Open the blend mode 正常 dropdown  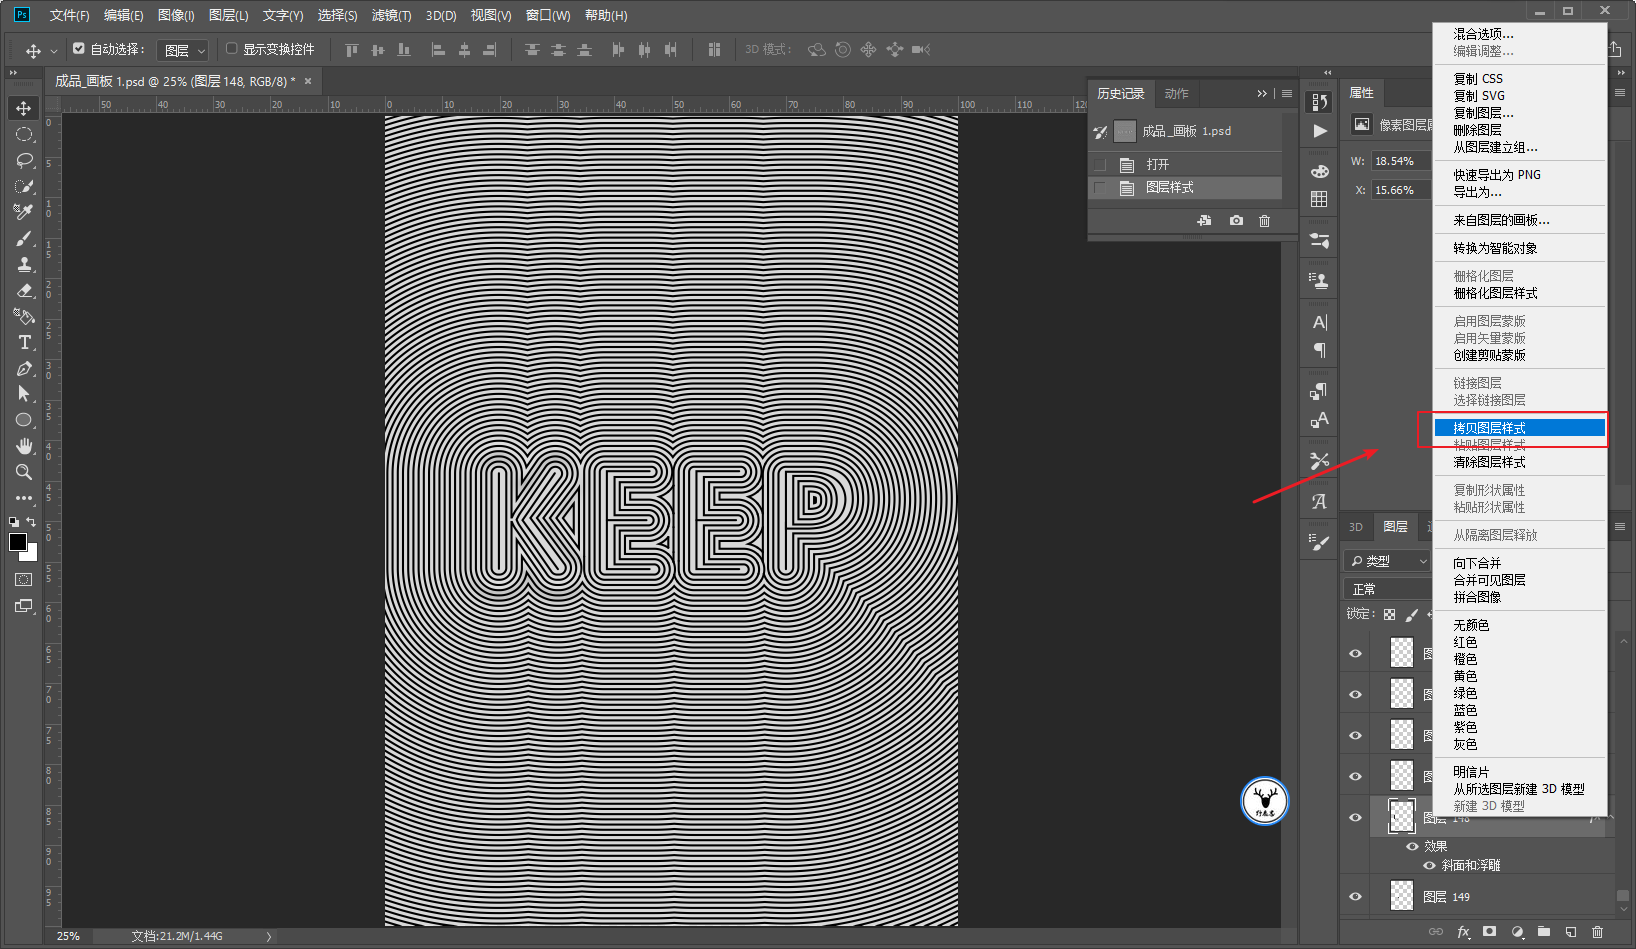point(1388,589)
